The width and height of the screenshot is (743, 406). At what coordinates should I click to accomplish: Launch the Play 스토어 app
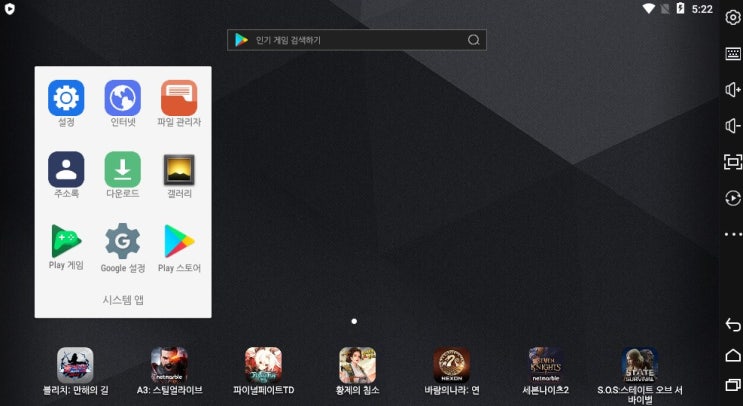click(x=179, y=241)
